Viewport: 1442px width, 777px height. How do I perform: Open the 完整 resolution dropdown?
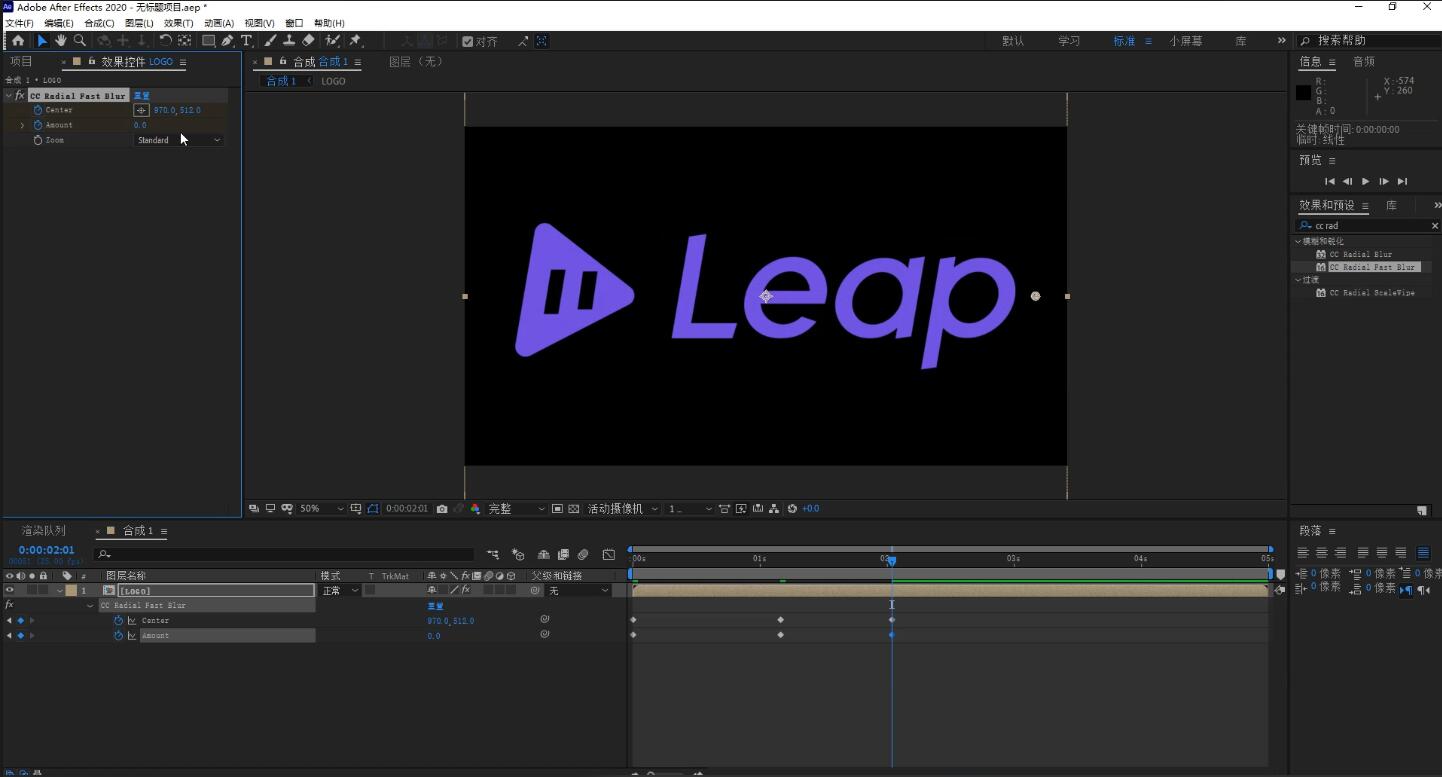tap(516, 509)
